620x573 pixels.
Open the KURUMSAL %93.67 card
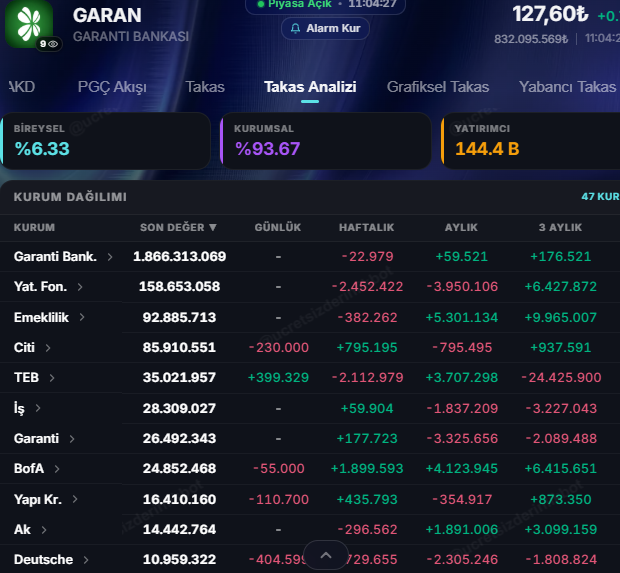325,141
